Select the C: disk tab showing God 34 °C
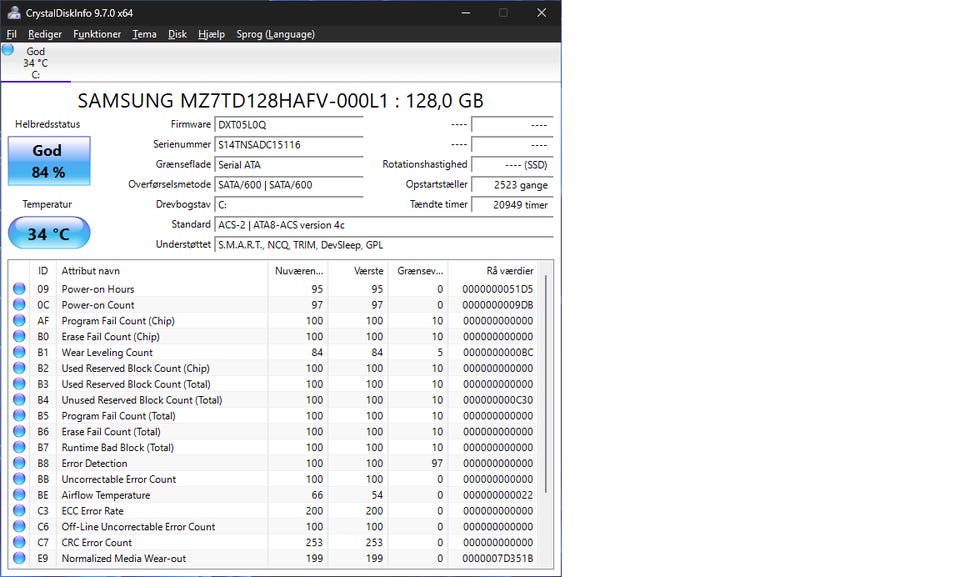Viewport: 960px width, 577px height. click(x=35, y=63)
